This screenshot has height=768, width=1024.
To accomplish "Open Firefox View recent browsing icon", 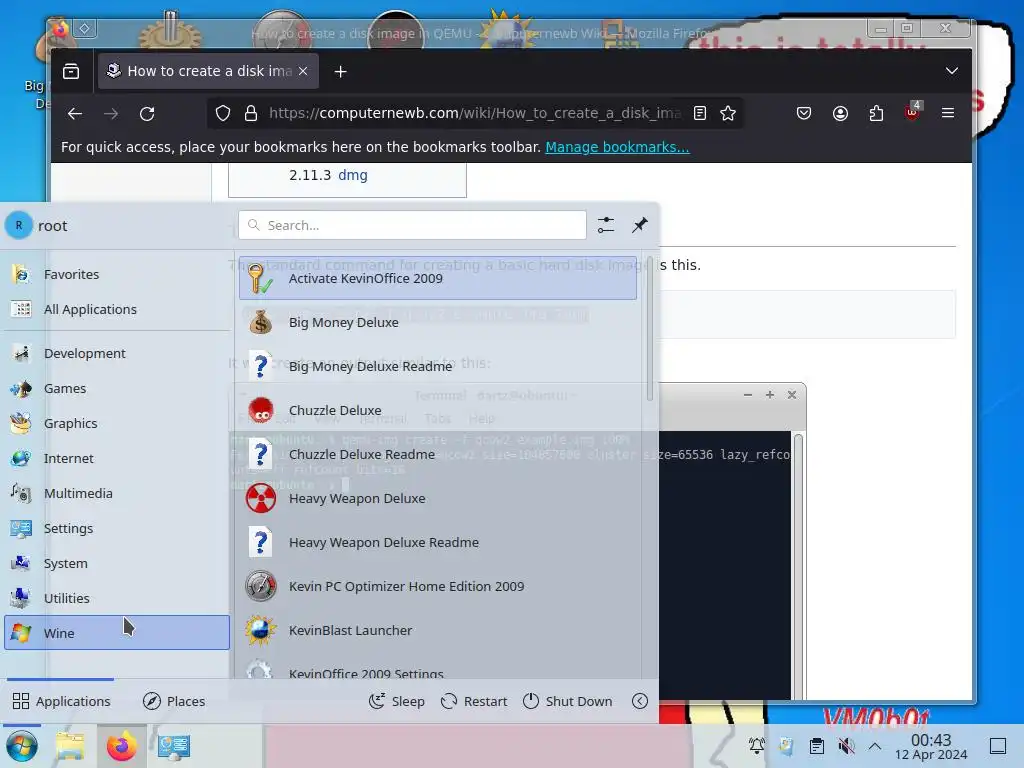I will 71,71.
